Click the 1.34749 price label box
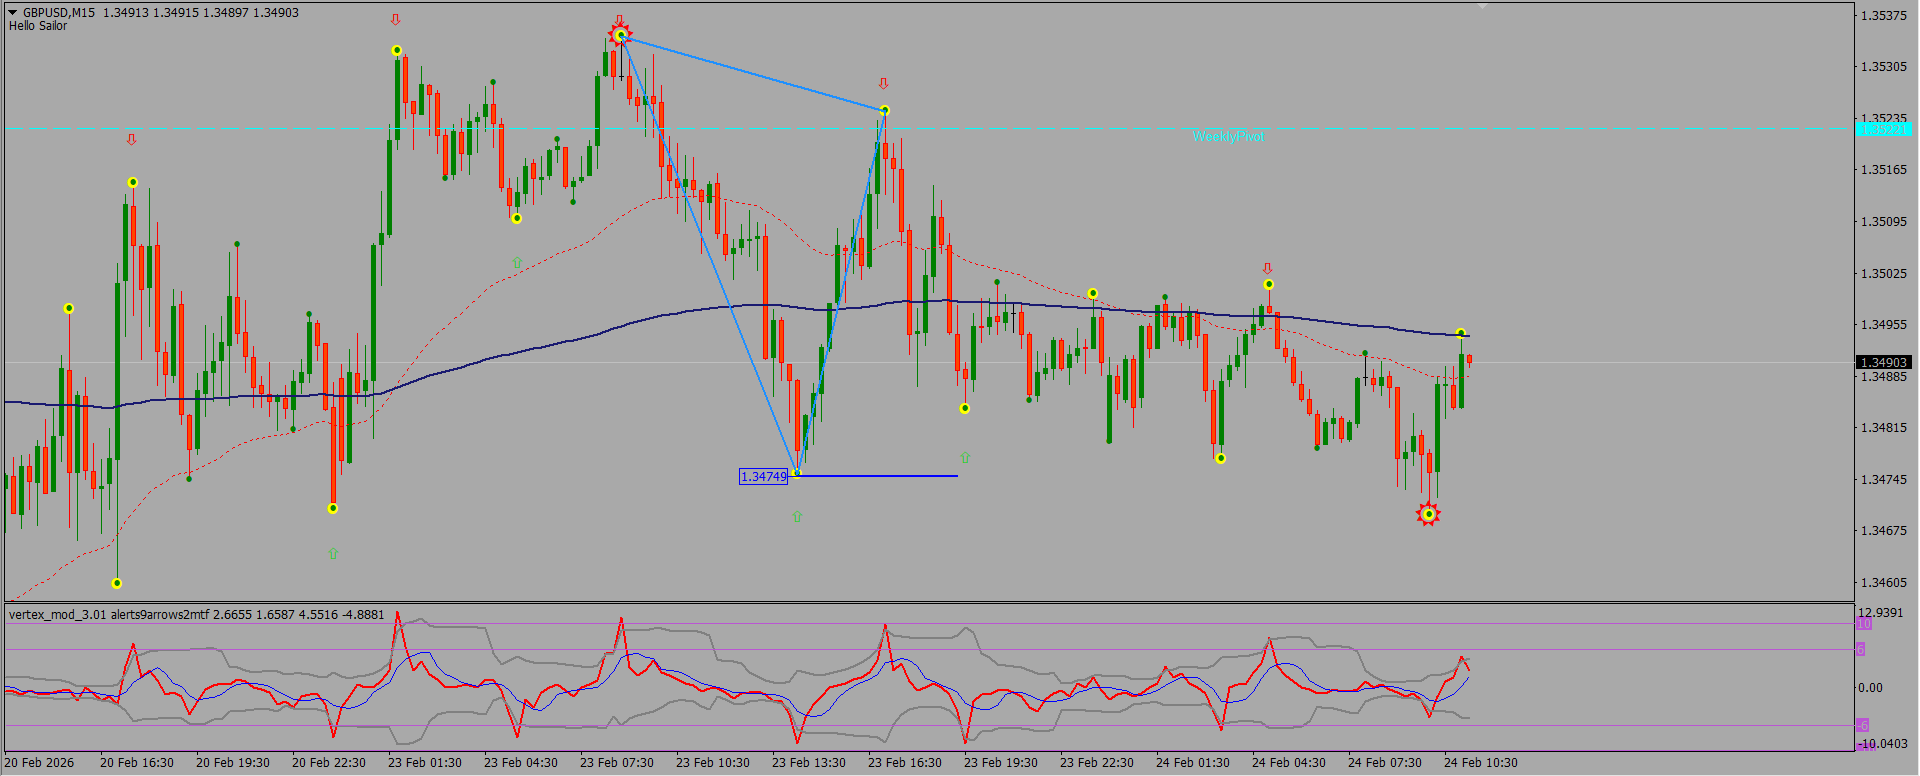This screenshot has height=776, width=1920. pyautogui.click(x=764, y=477)
